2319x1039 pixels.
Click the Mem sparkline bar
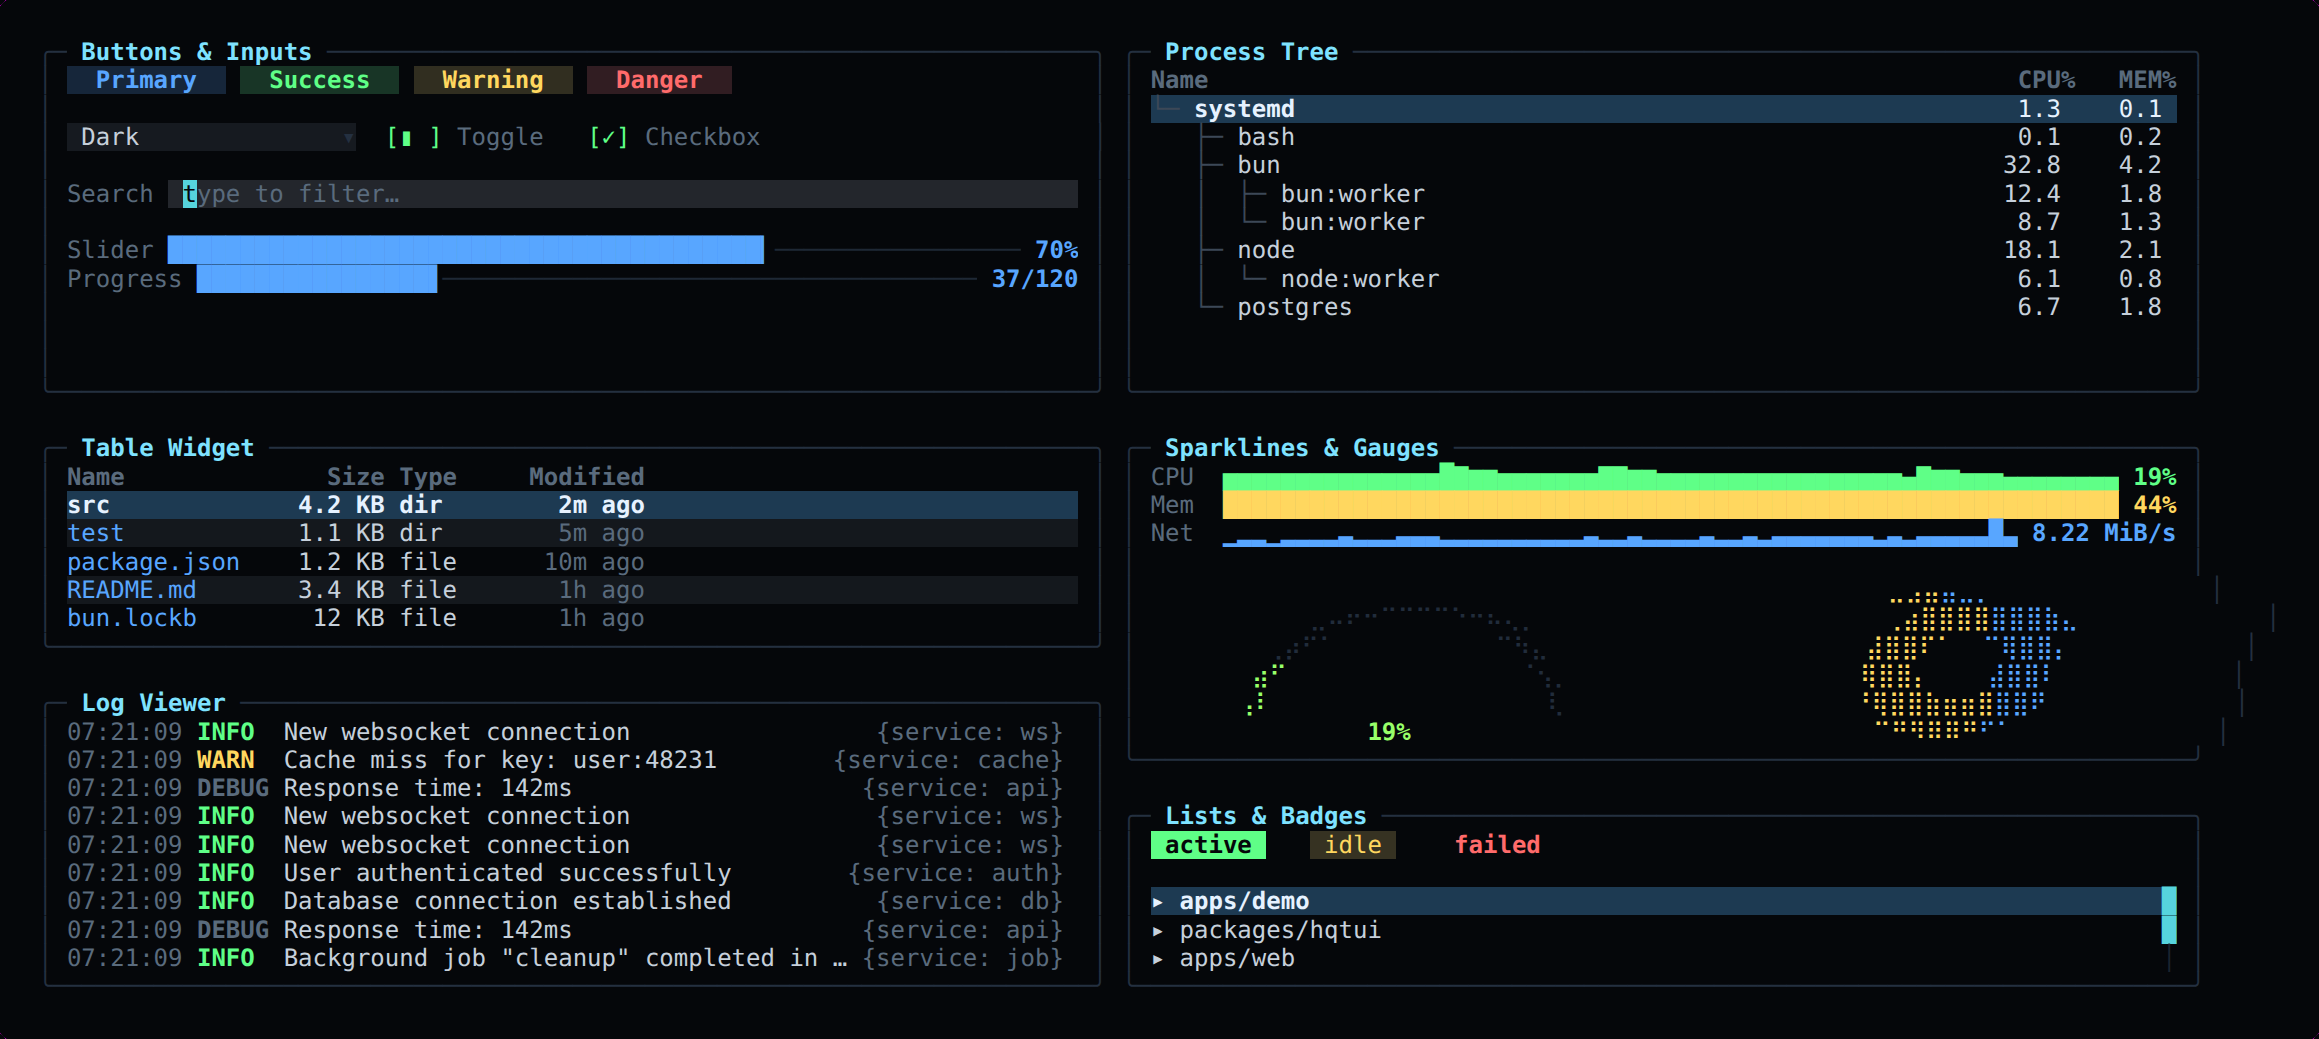point(1670,505)
